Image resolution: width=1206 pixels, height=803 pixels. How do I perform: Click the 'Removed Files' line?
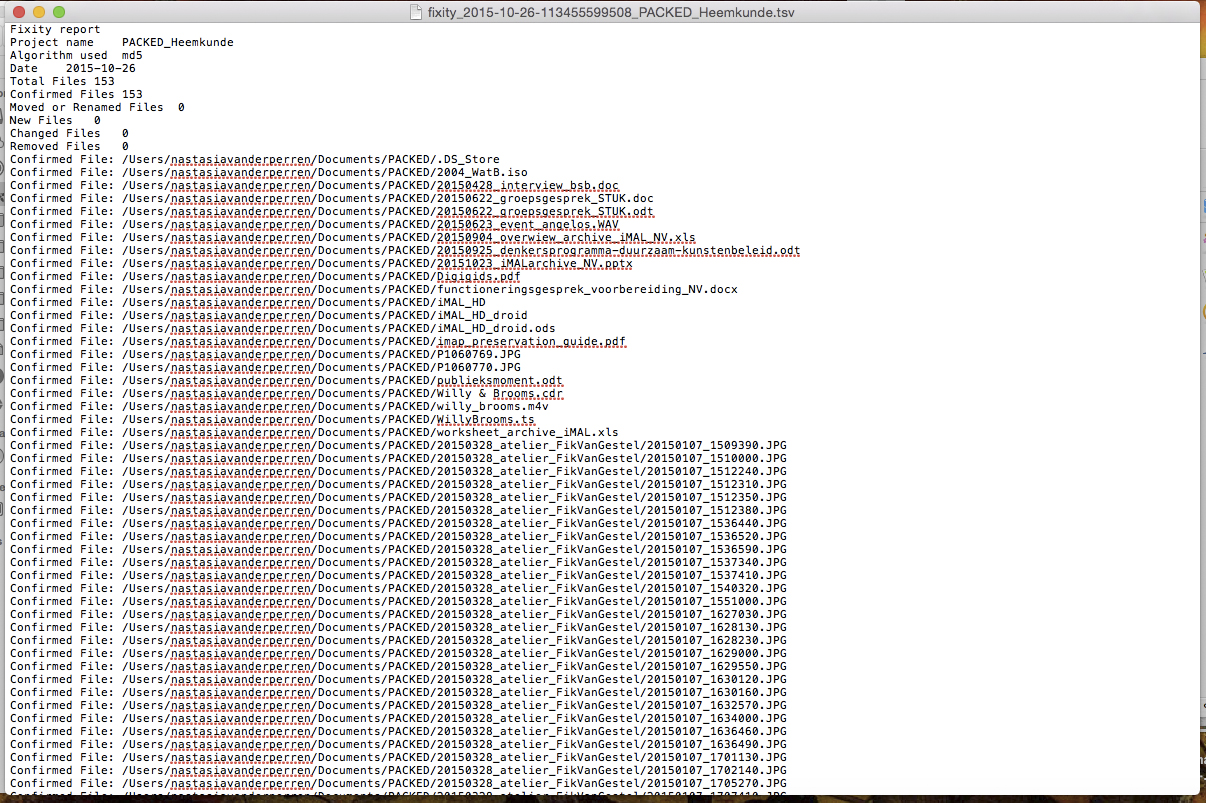[55, 147]
